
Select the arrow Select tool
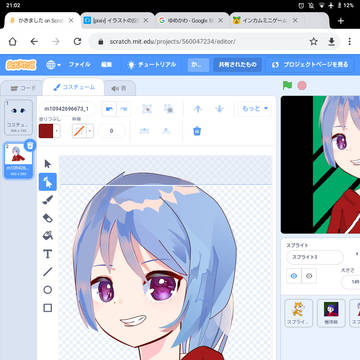pos(48,164)
